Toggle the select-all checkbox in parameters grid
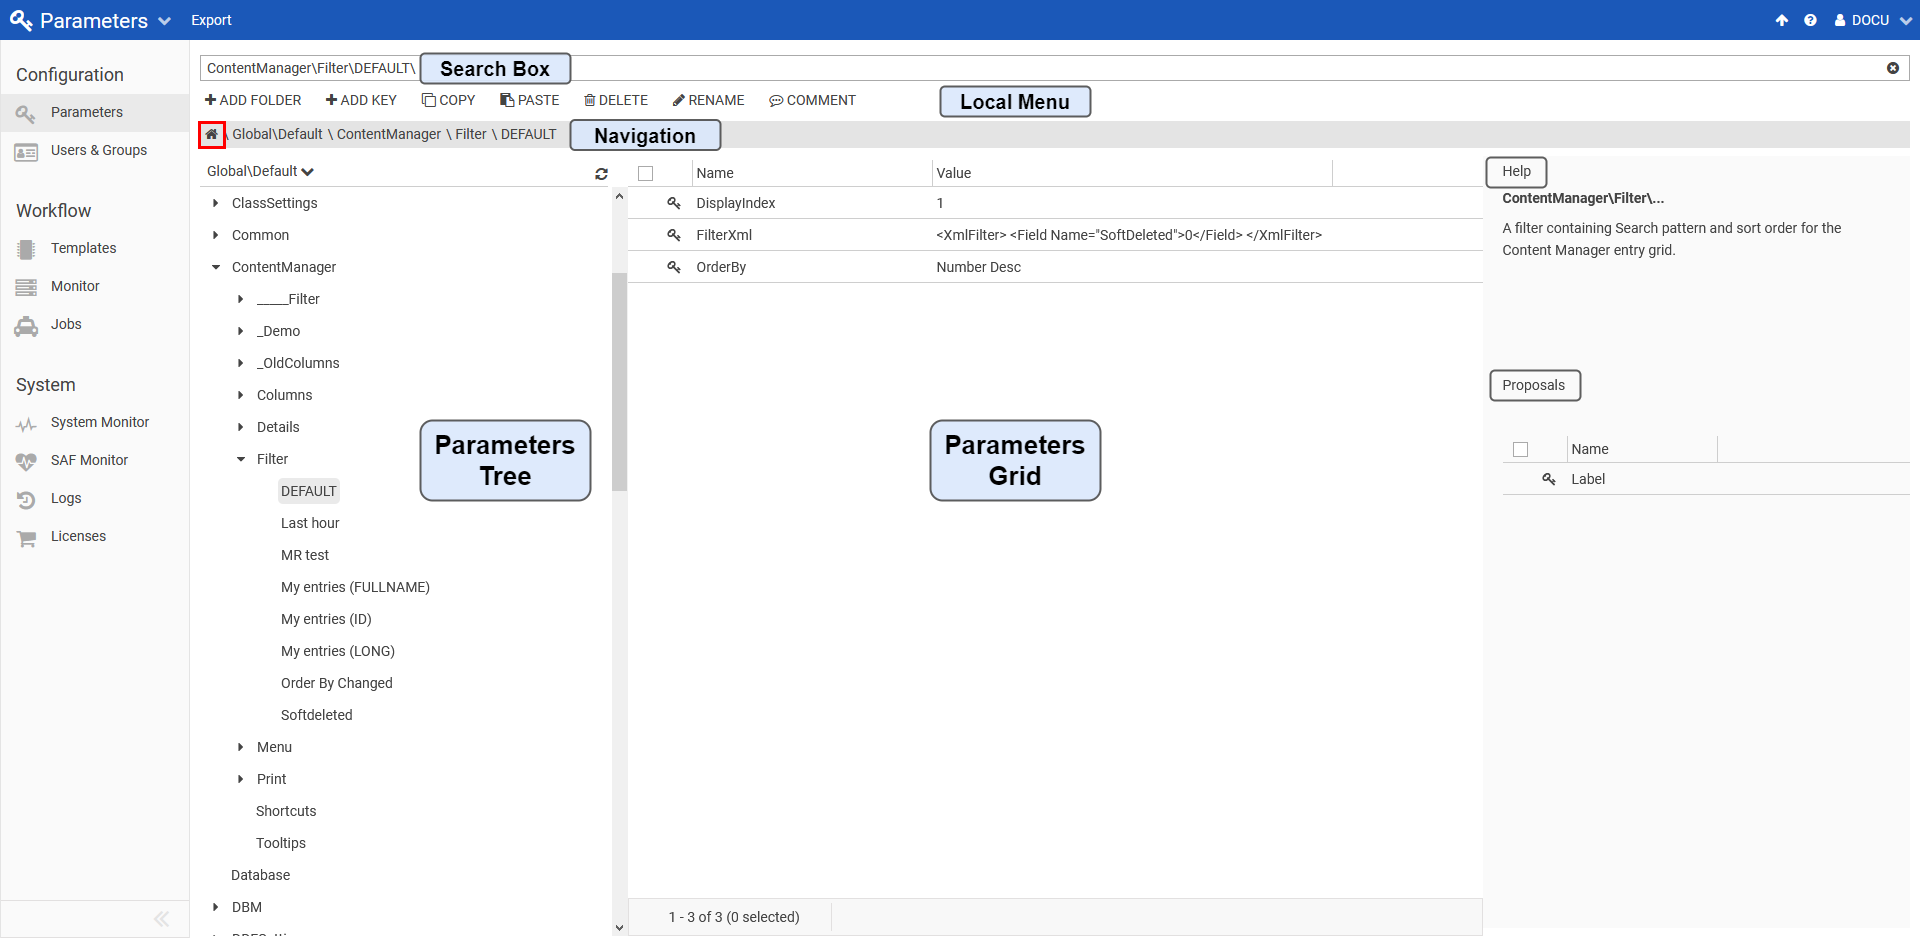This screenshot has width=1921, height=939. point(646,173)
